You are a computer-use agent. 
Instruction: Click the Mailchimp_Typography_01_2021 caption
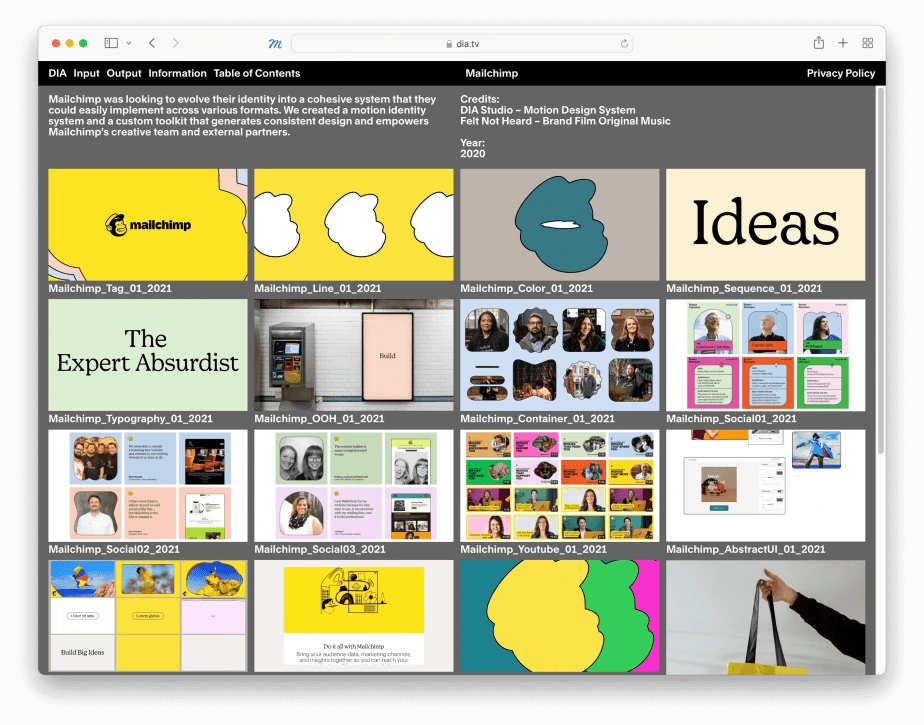click(130, 418)
